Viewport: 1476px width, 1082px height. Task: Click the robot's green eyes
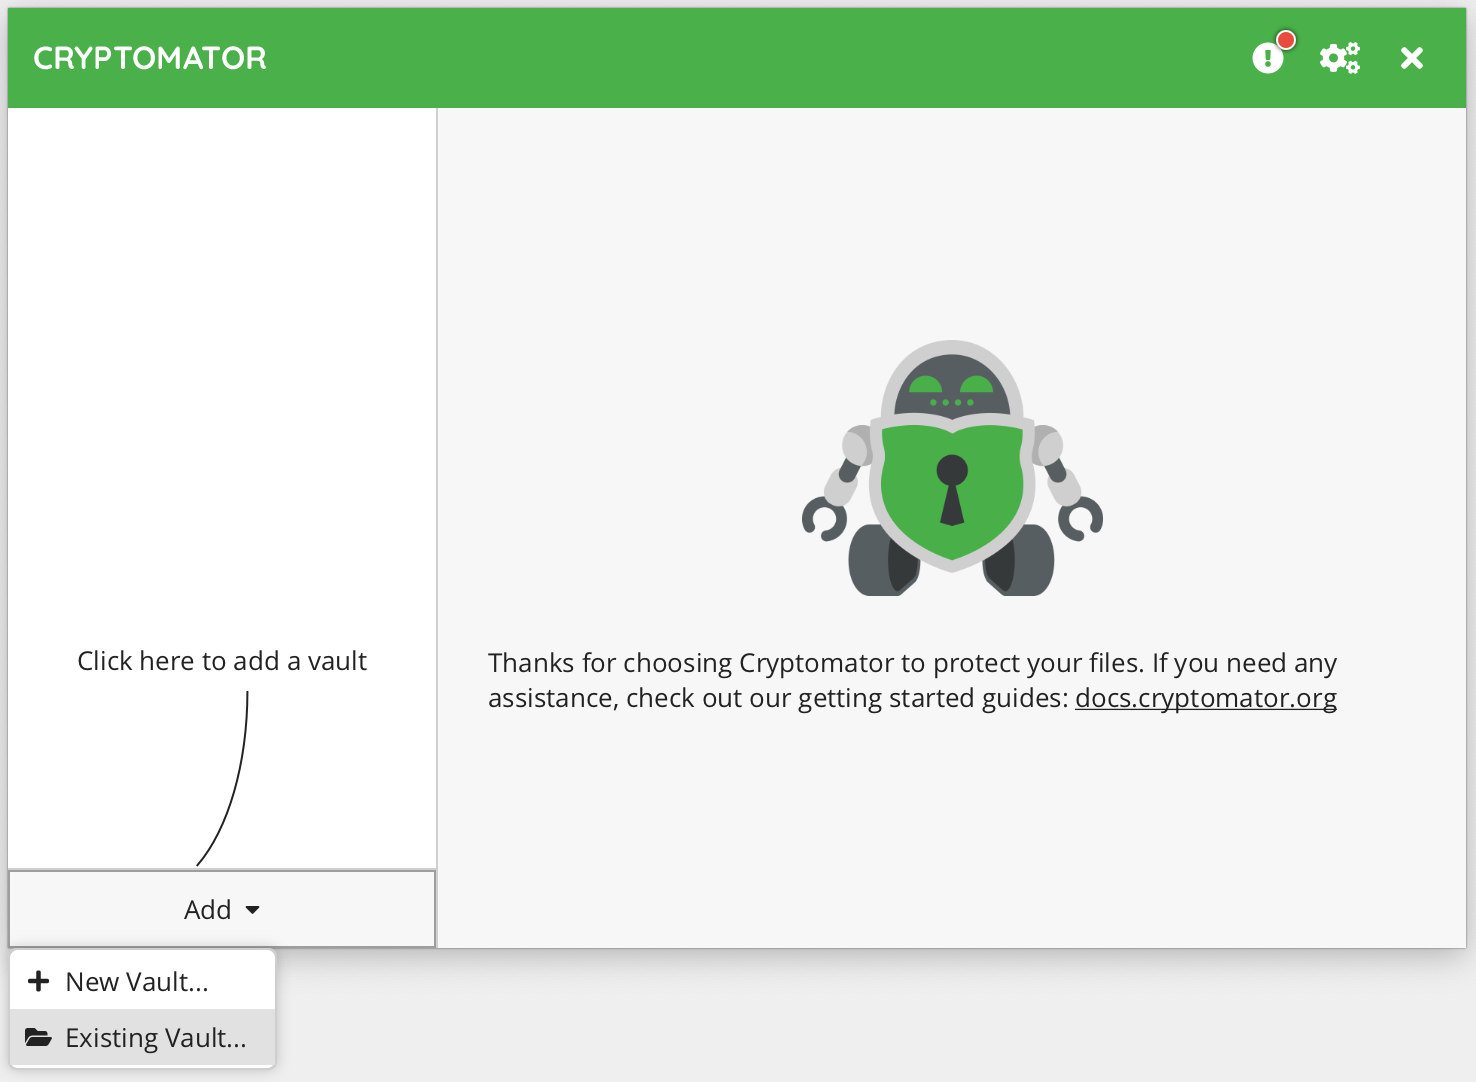(950, 385)
